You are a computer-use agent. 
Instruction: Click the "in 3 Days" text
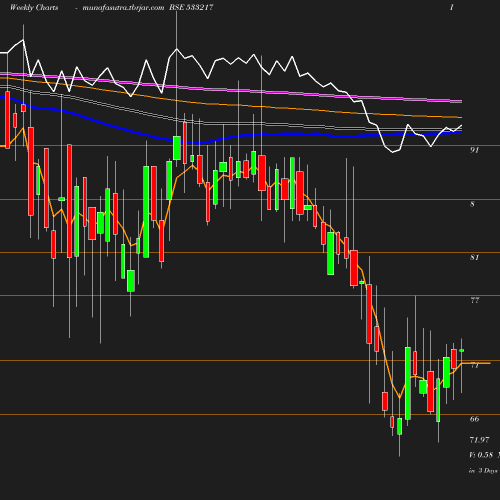[x=483, y=471]
